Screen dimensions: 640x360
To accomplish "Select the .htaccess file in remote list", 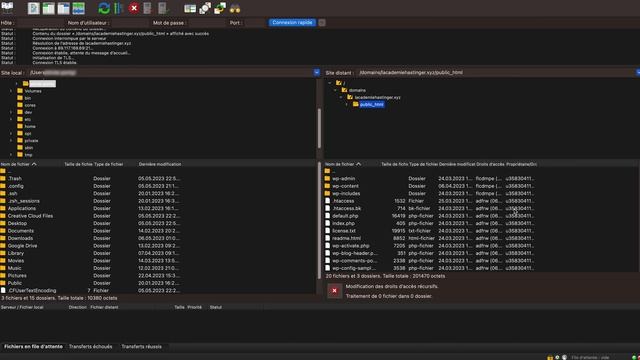I will [343, 201].
